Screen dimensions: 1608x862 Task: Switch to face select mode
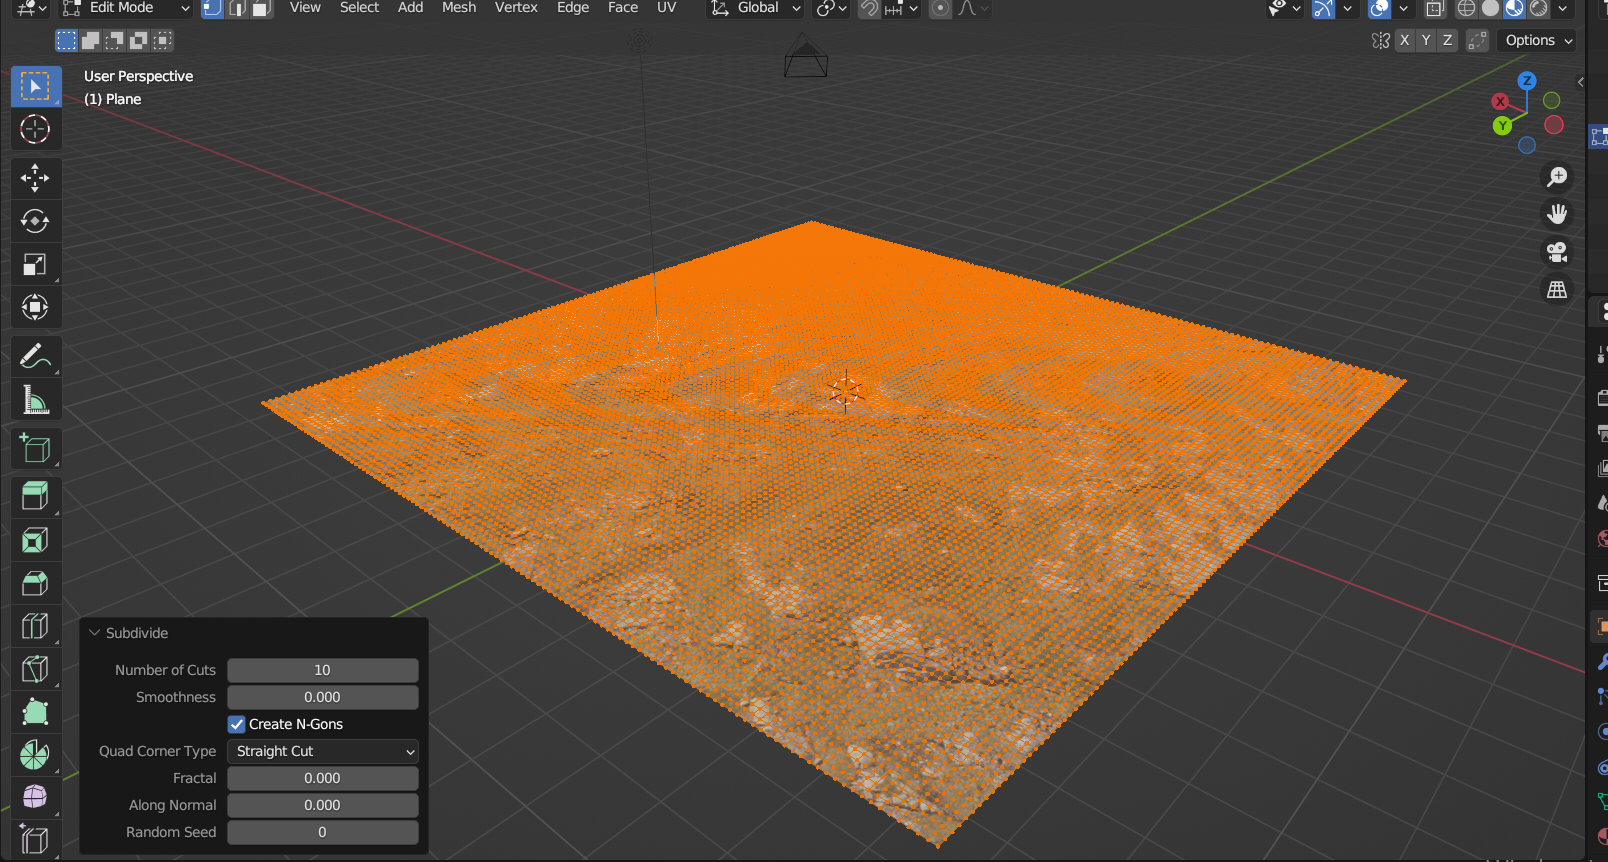coord(261,8)
